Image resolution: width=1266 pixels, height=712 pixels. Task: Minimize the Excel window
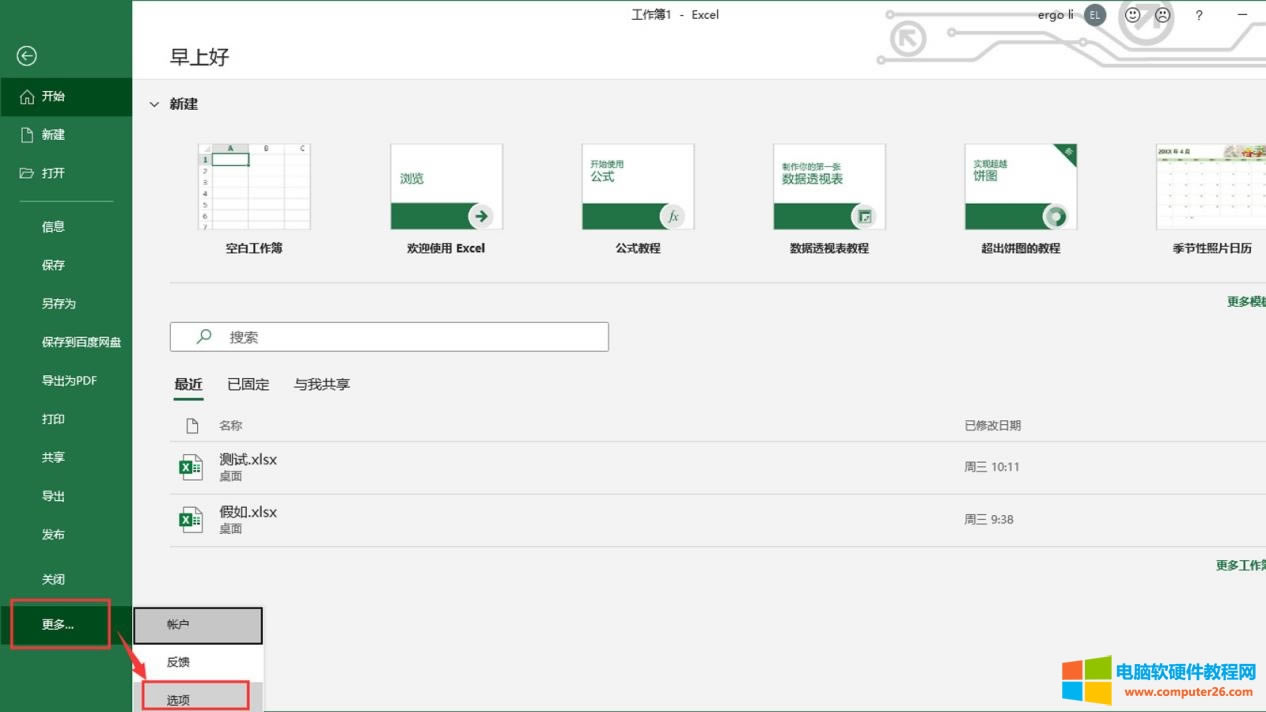coord(1243,15)
